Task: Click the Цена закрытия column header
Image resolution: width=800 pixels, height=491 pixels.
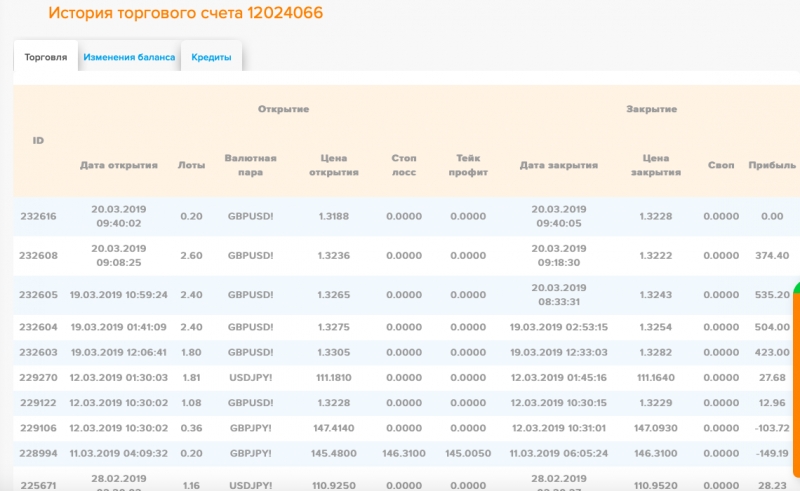Action: (x=656, y=165)
